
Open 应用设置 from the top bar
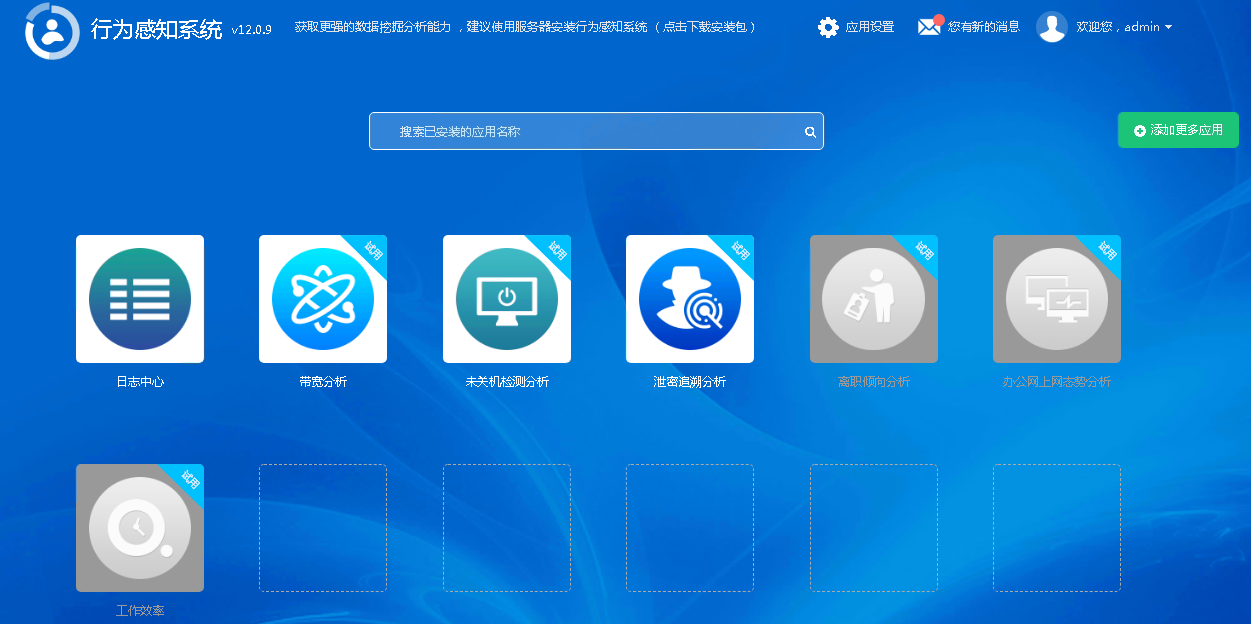click(869, 27)
